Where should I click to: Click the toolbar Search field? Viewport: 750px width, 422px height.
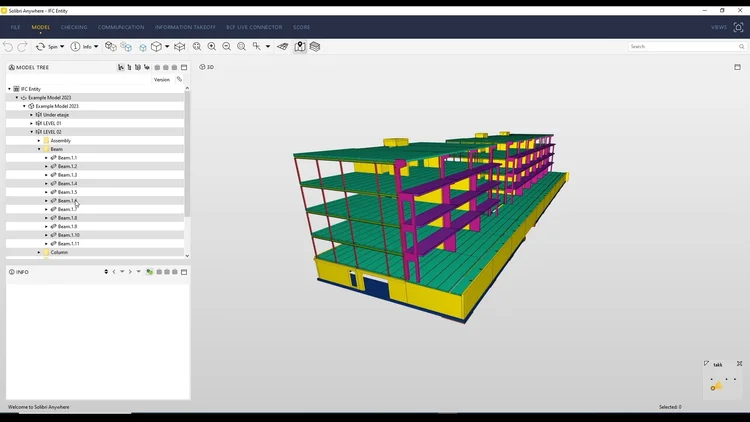coord(687,46)
